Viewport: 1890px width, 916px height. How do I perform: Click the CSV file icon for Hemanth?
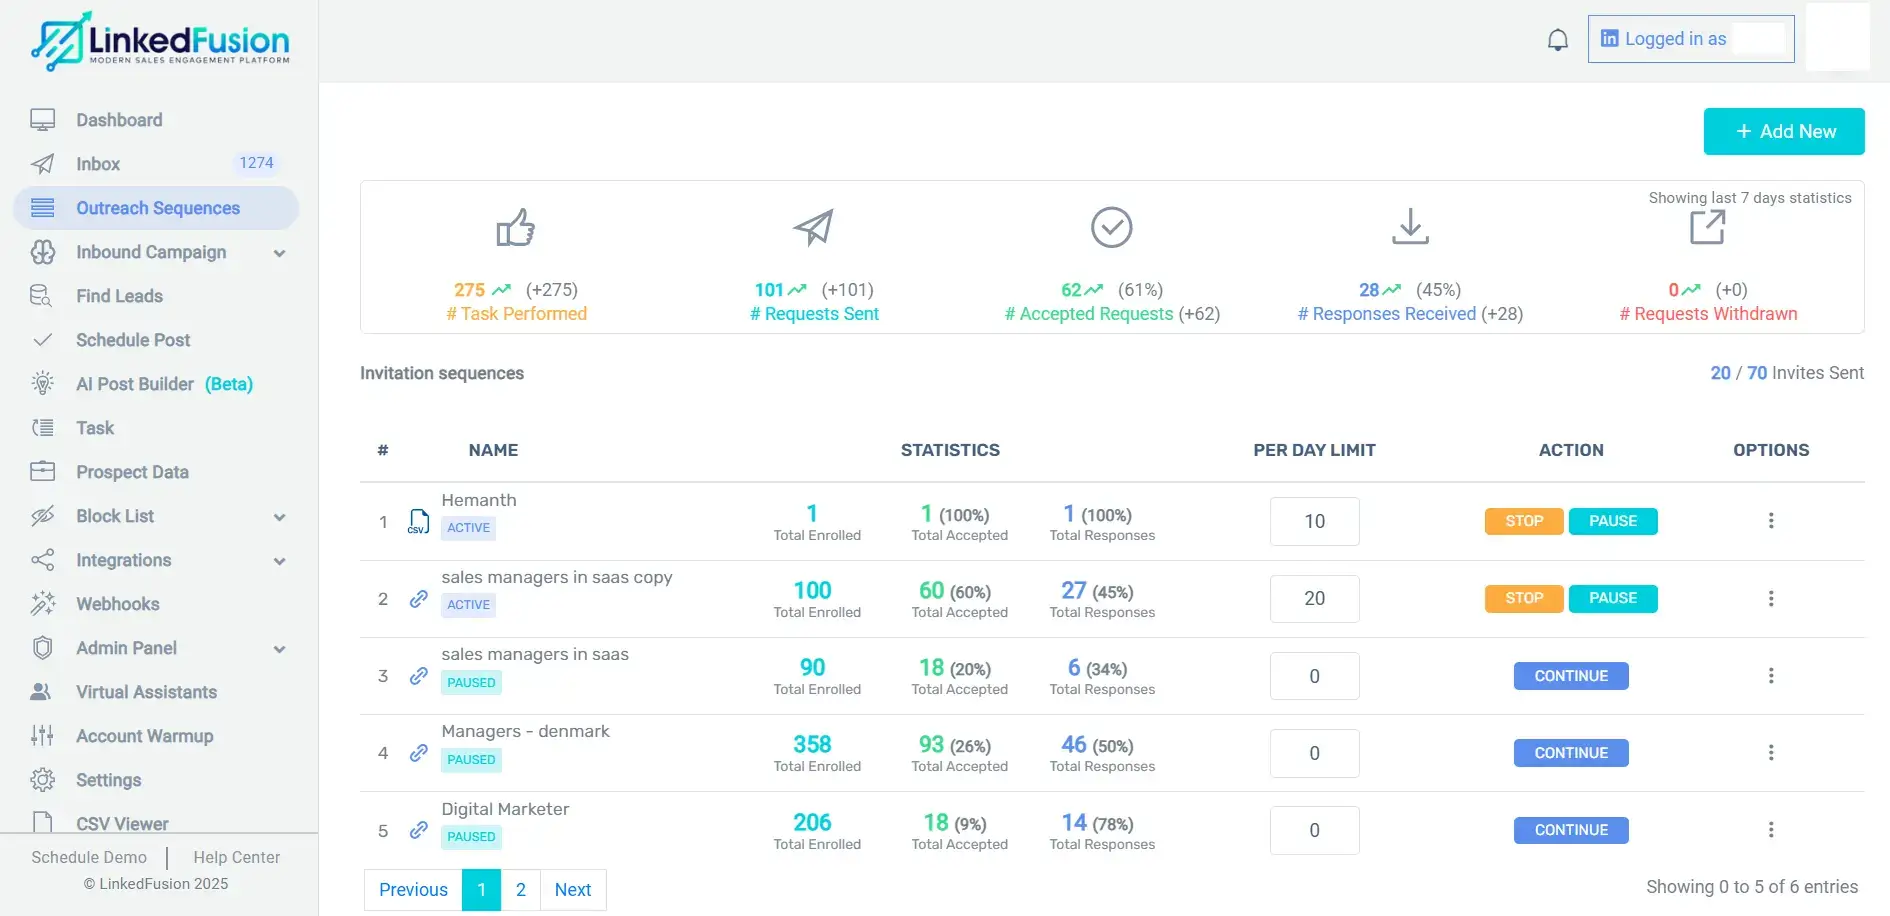point(419,522)
